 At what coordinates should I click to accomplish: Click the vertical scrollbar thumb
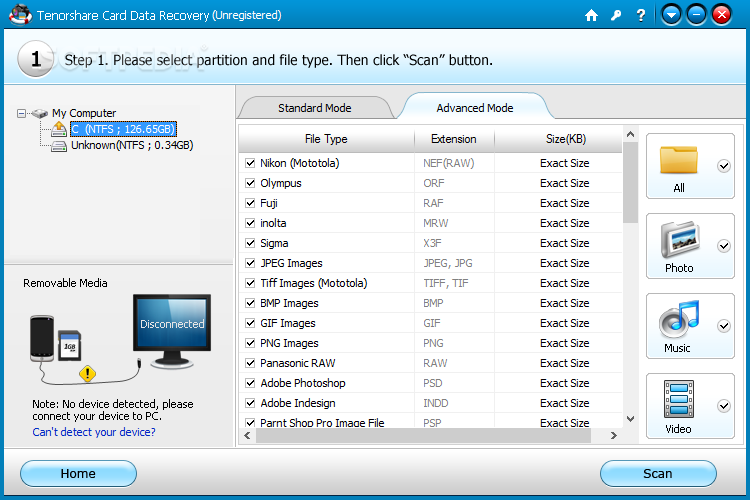[x=630, y=182]
